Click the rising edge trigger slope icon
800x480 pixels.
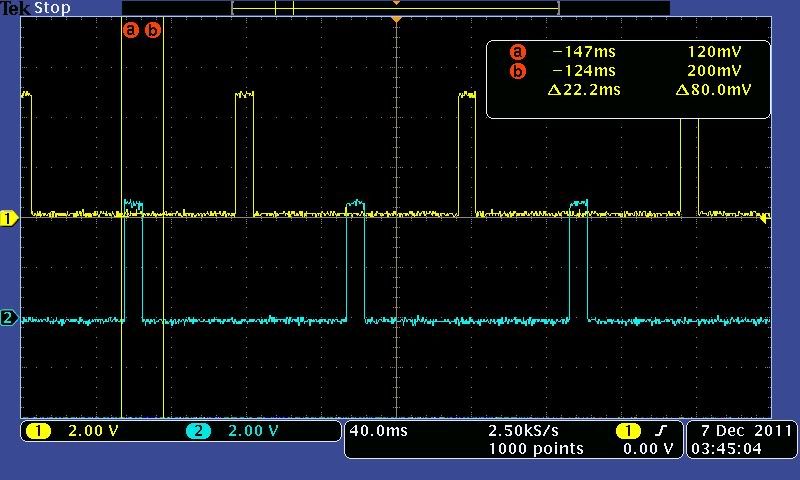click(x=660, y=431)
